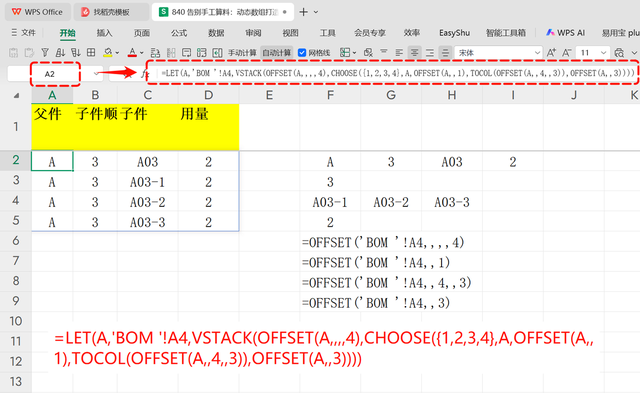Open the 数据 ribbon tab
Image resolution: width=640 pixels, height=393 pixels.
[216, 33]
